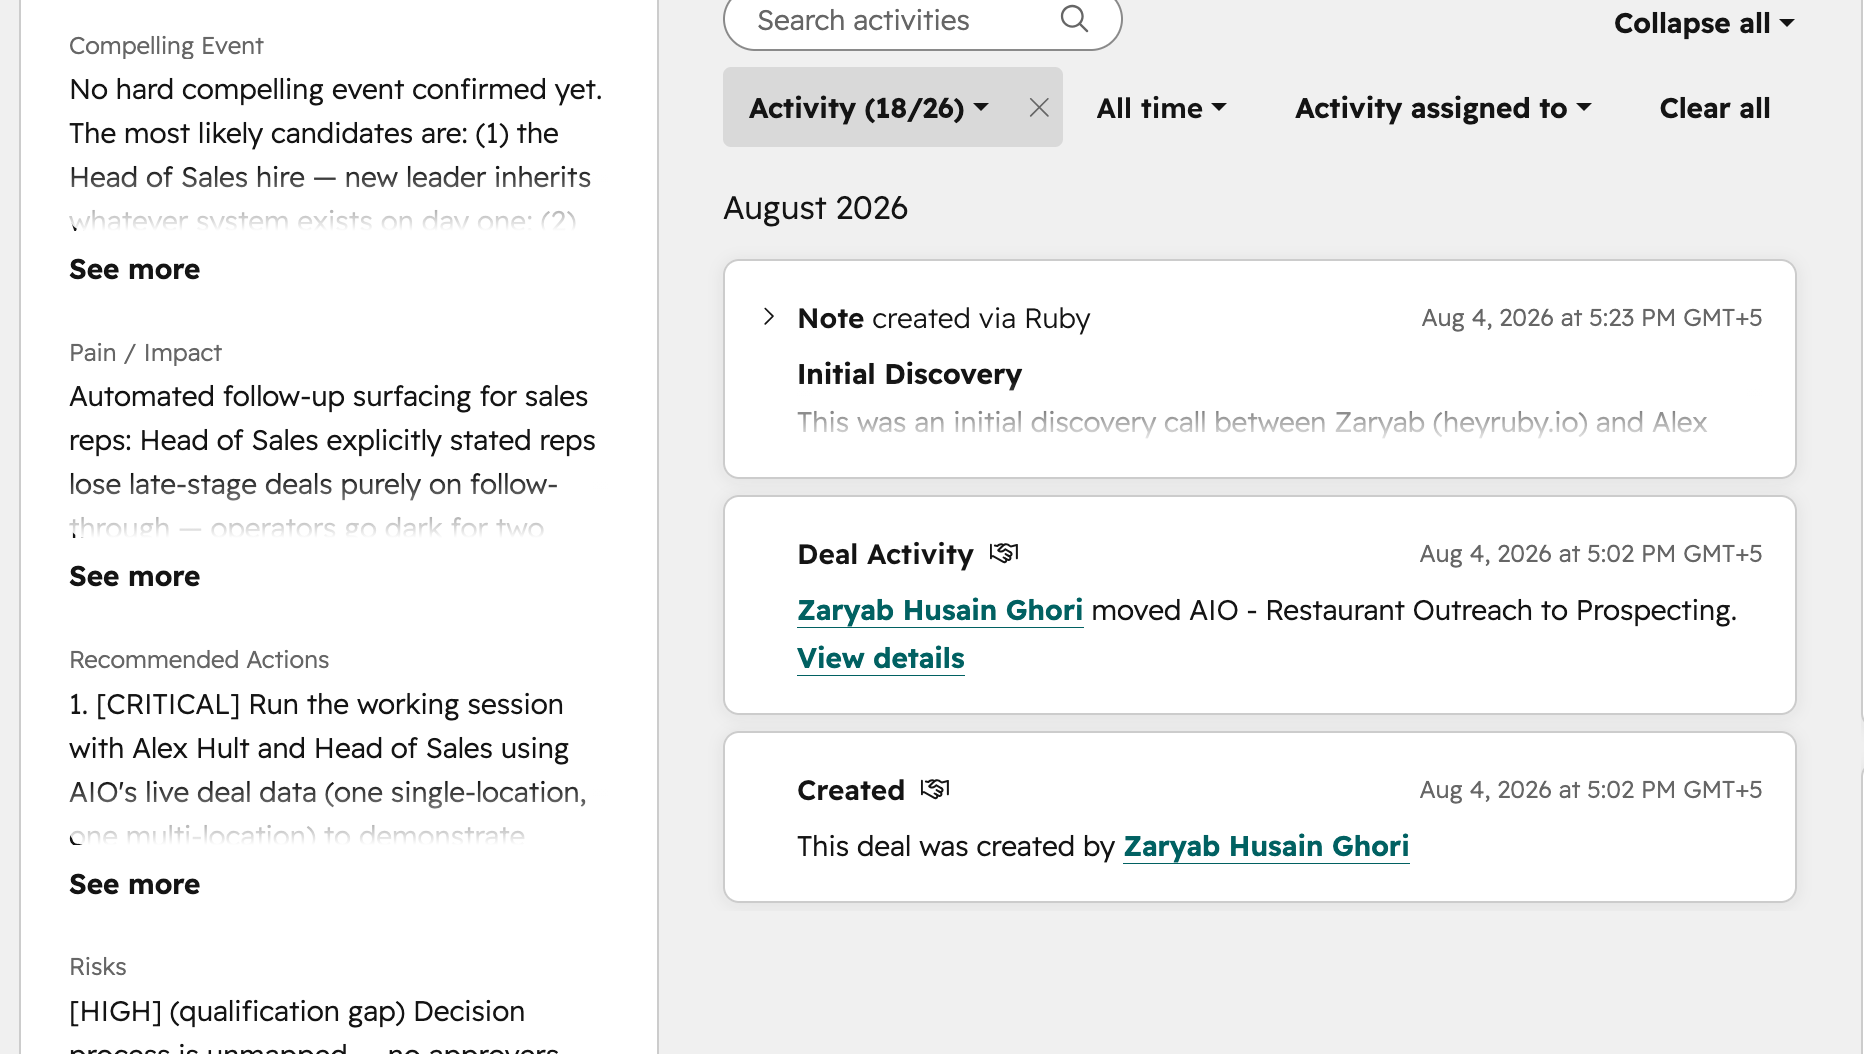Image resolution: width=1874 pixels, height=1054 pixels.
Task: Open the Activity (18/26) filter dropdown
Action: [868, 108]
